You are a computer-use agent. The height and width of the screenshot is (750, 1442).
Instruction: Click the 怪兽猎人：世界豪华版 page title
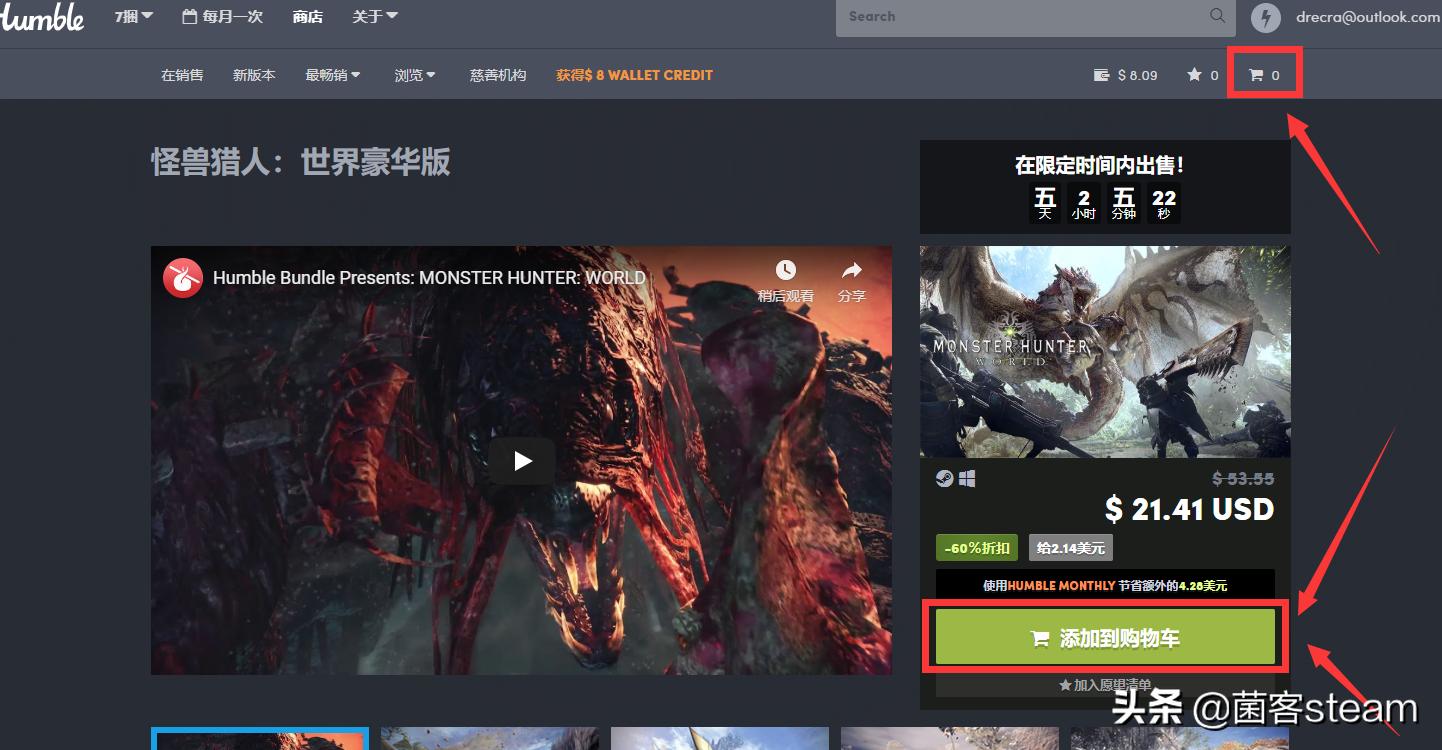[301, 162]
